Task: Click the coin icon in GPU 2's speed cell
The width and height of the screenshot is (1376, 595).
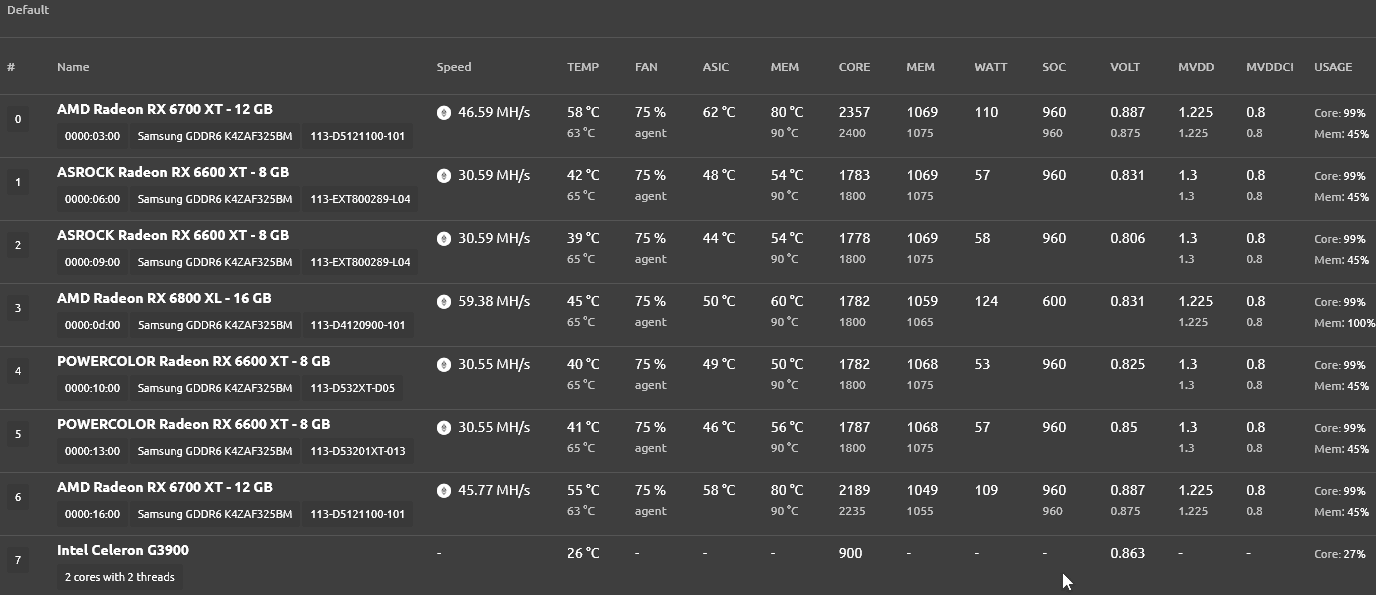Action: click(444, 239)
